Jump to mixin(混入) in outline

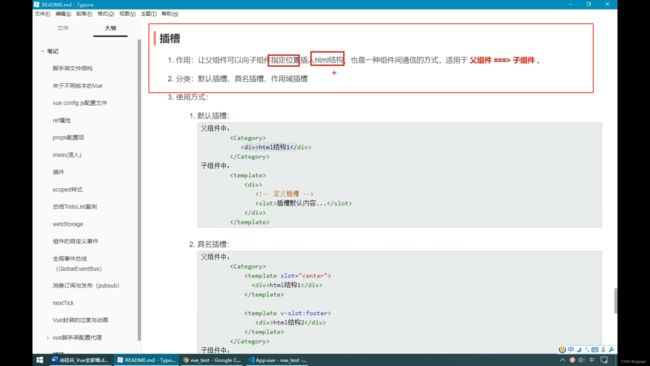click(67, 155)
